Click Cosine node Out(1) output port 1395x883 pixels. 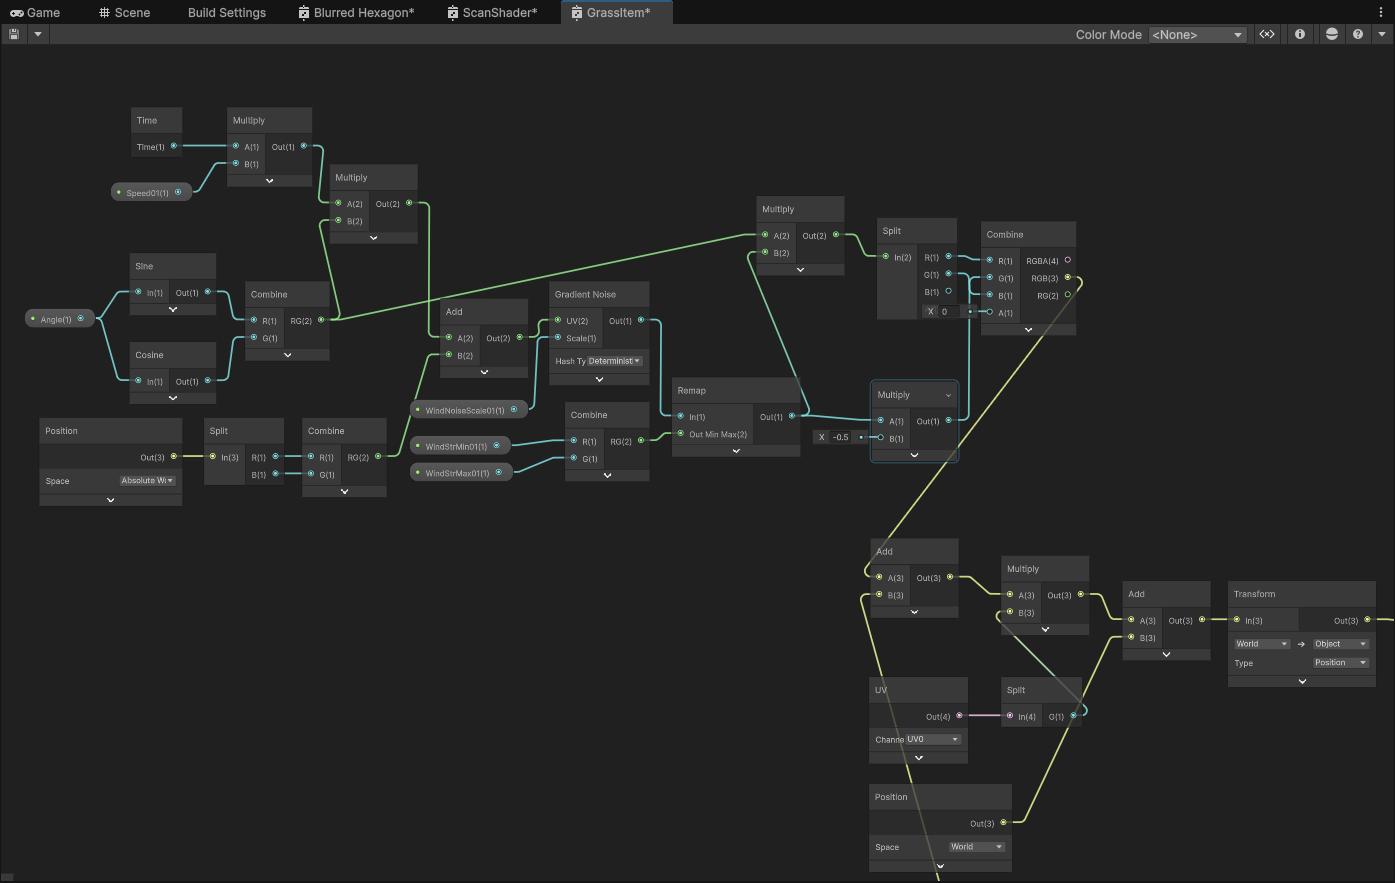pos(208,381)
